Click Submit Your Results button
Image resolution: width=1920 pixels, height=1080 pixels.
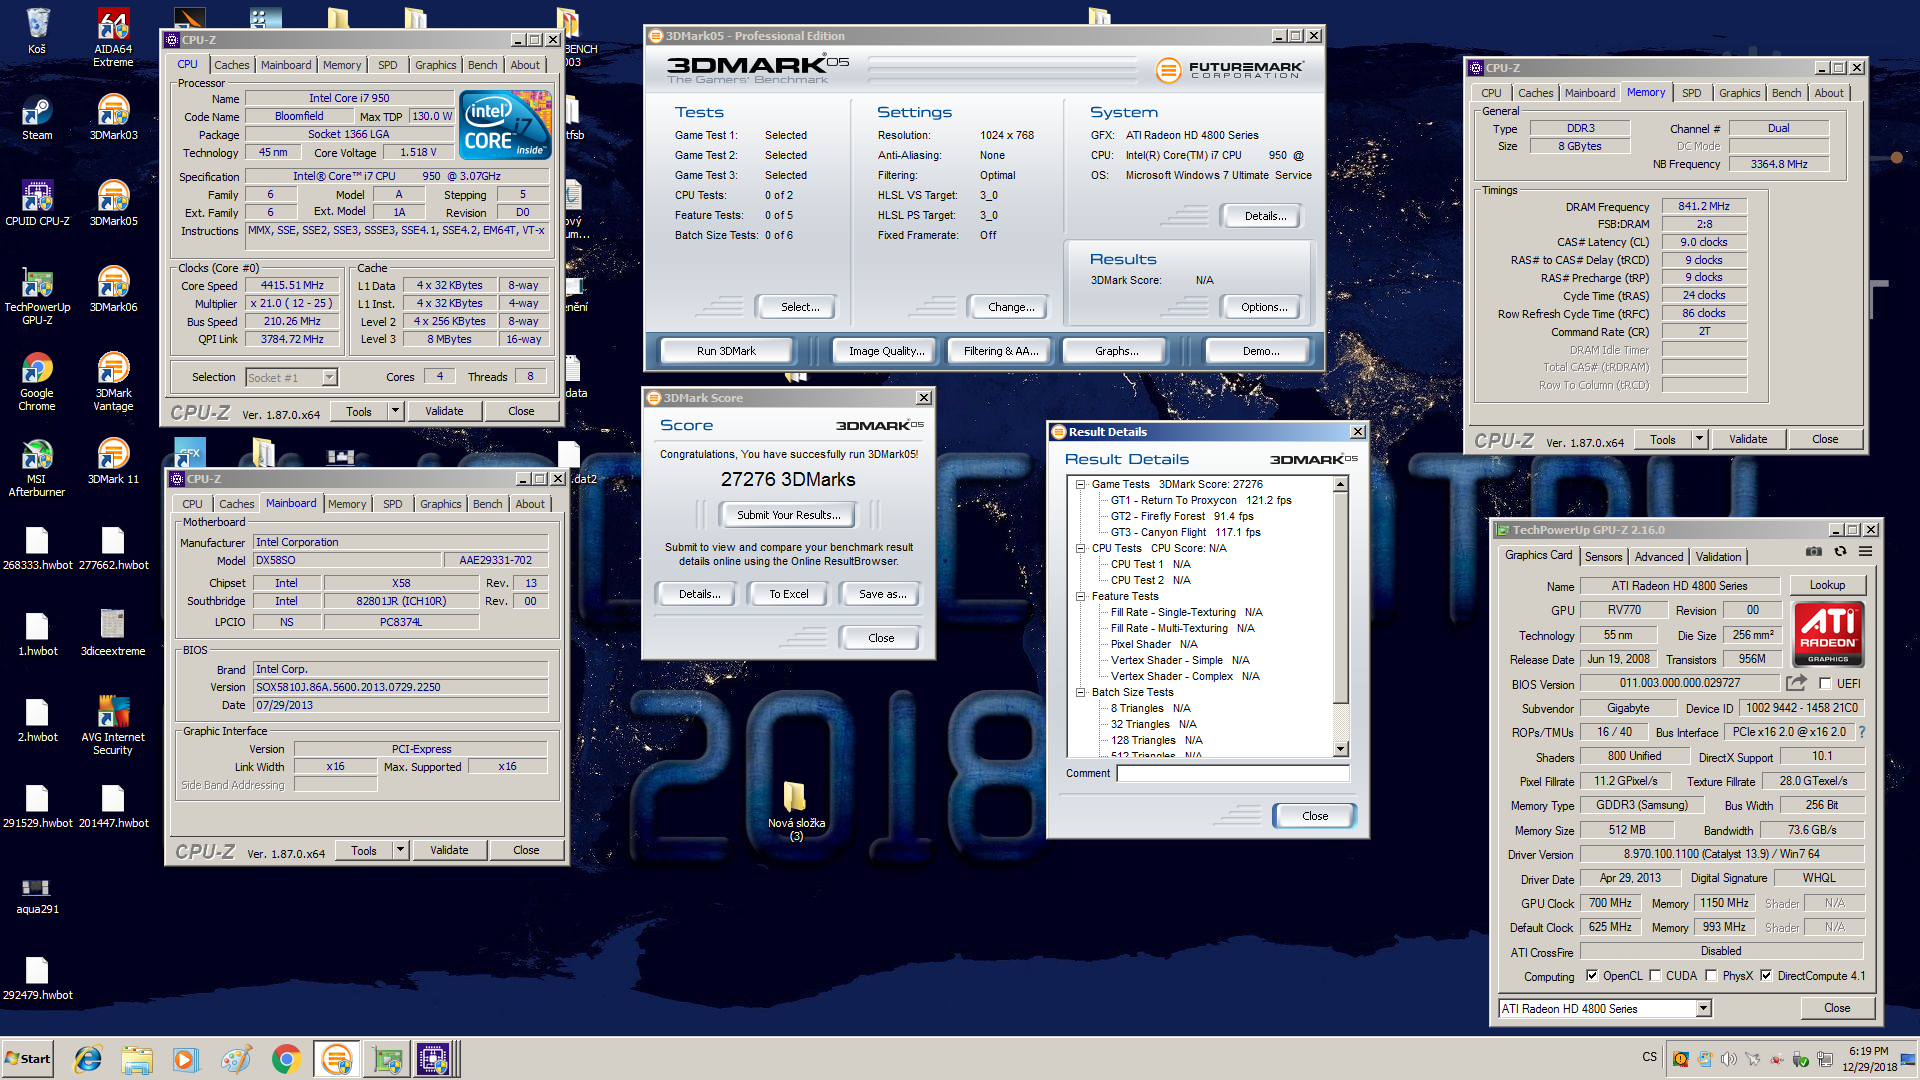788,515
